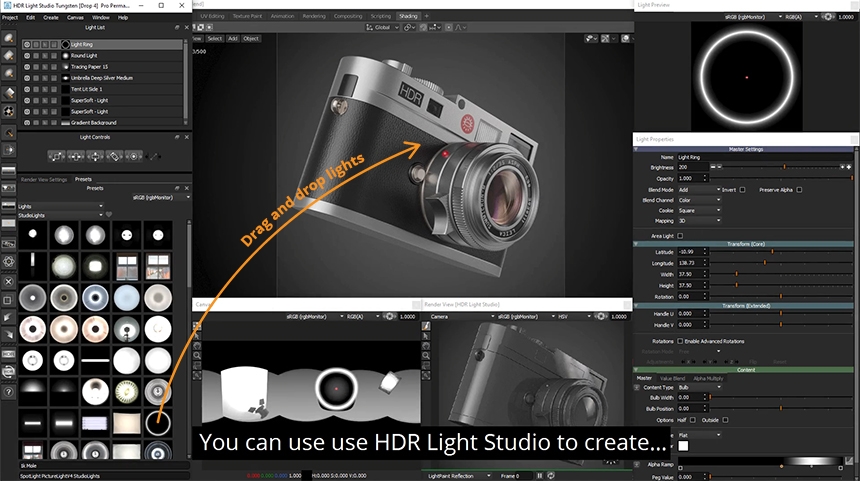
Task: Click the spotted multi-light toolbar icon
Action: click(x=8, y=111)
